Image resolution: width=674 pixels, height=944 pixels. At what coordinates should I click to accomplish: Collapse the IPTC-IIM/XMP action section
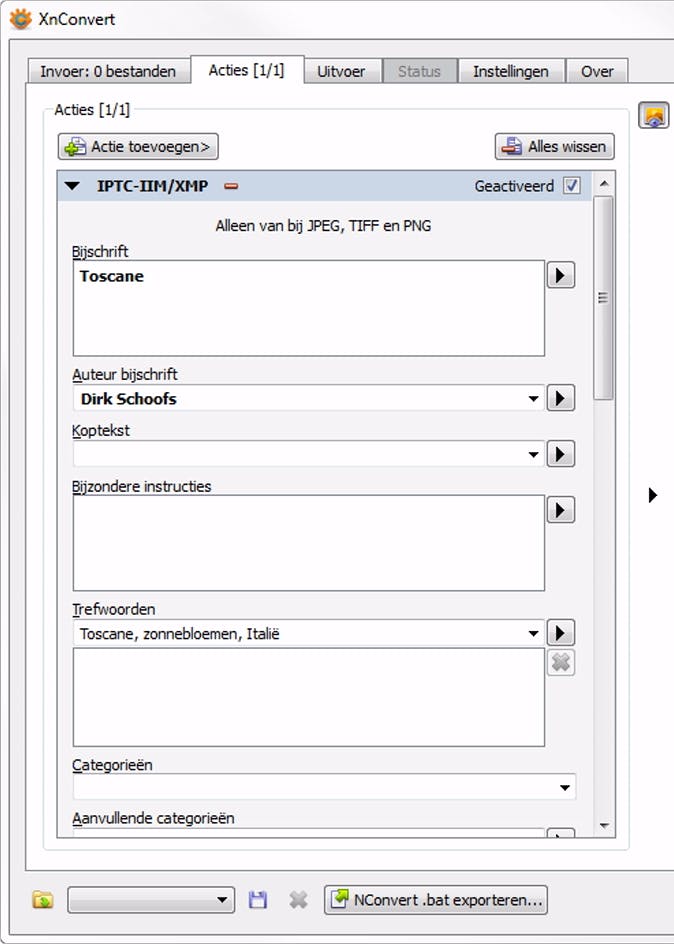tap(72, 186)
